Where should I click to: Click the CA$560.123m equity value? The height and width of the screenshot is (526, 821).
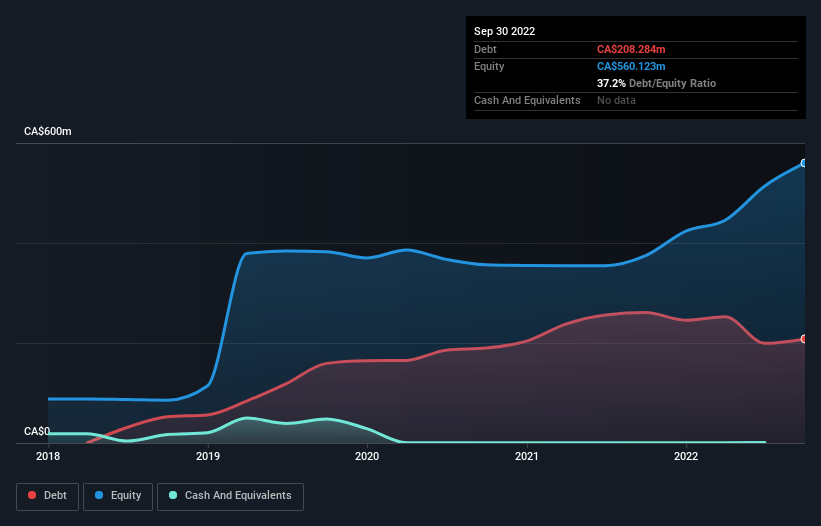pos(631,66)
